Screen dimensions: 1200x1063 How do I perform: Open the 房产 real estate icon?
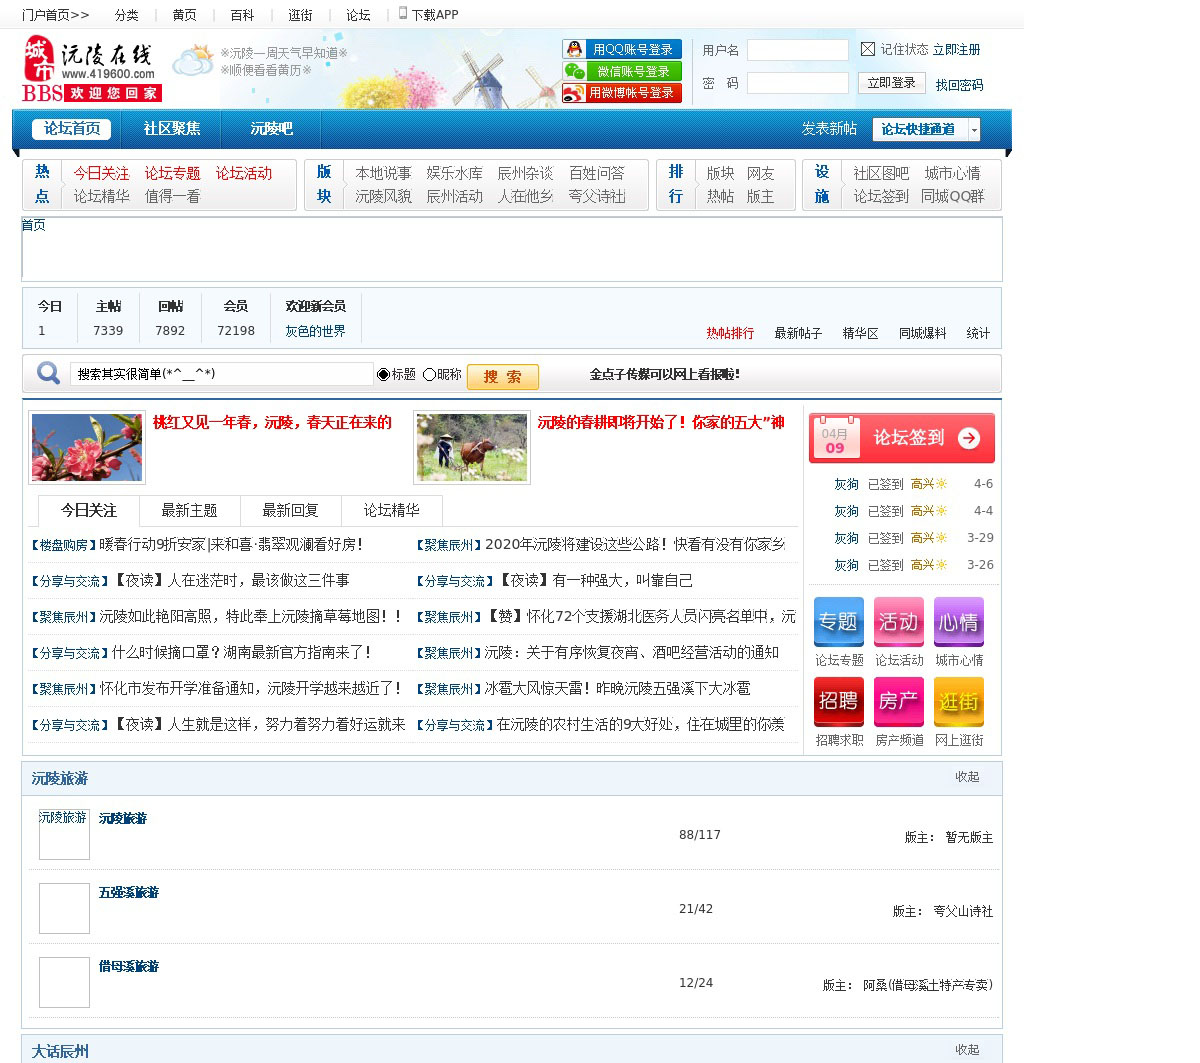coord(898,701)
